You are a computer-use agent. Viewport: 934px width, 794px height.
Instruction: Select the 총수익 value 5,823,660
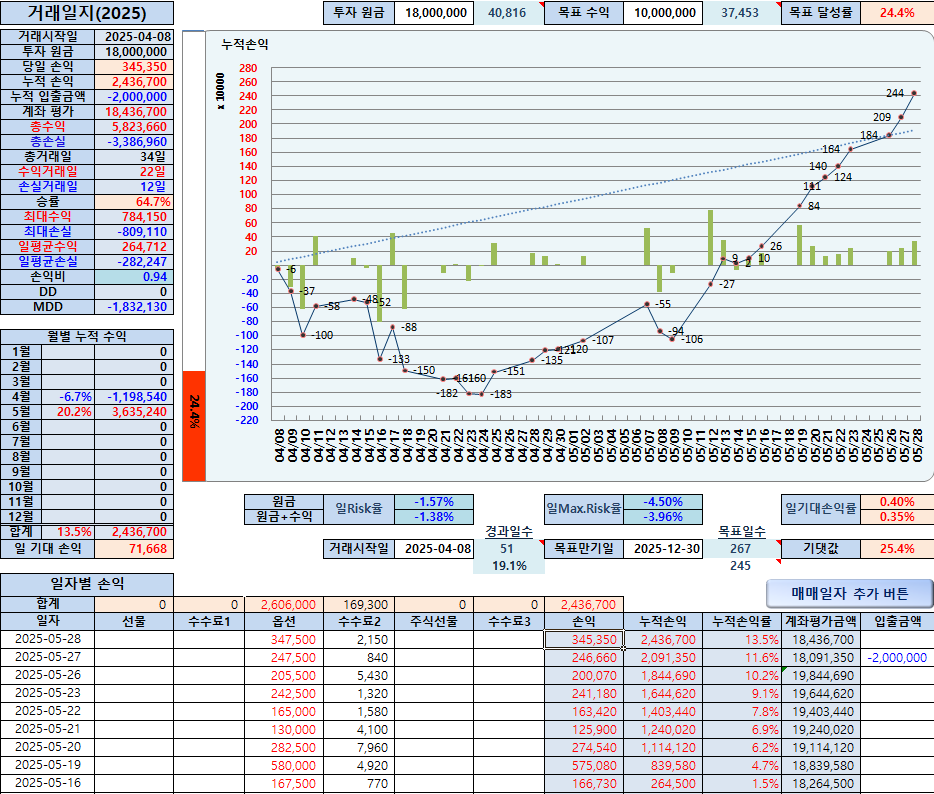pyautogui.click(x=134, y=127)
